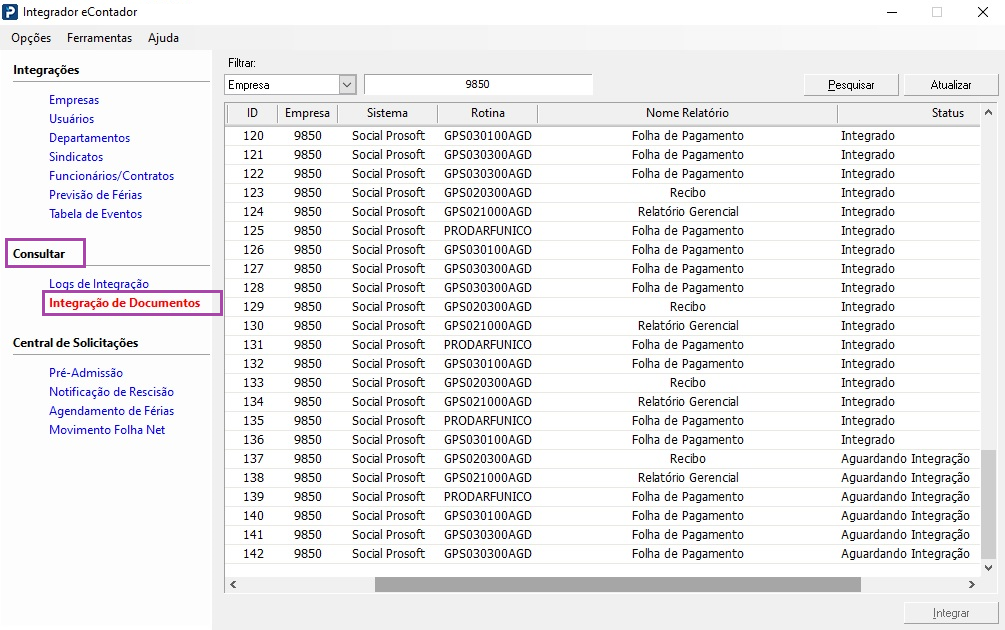Click the Integrar button
1005x630 pixels.
click(951, 612)
